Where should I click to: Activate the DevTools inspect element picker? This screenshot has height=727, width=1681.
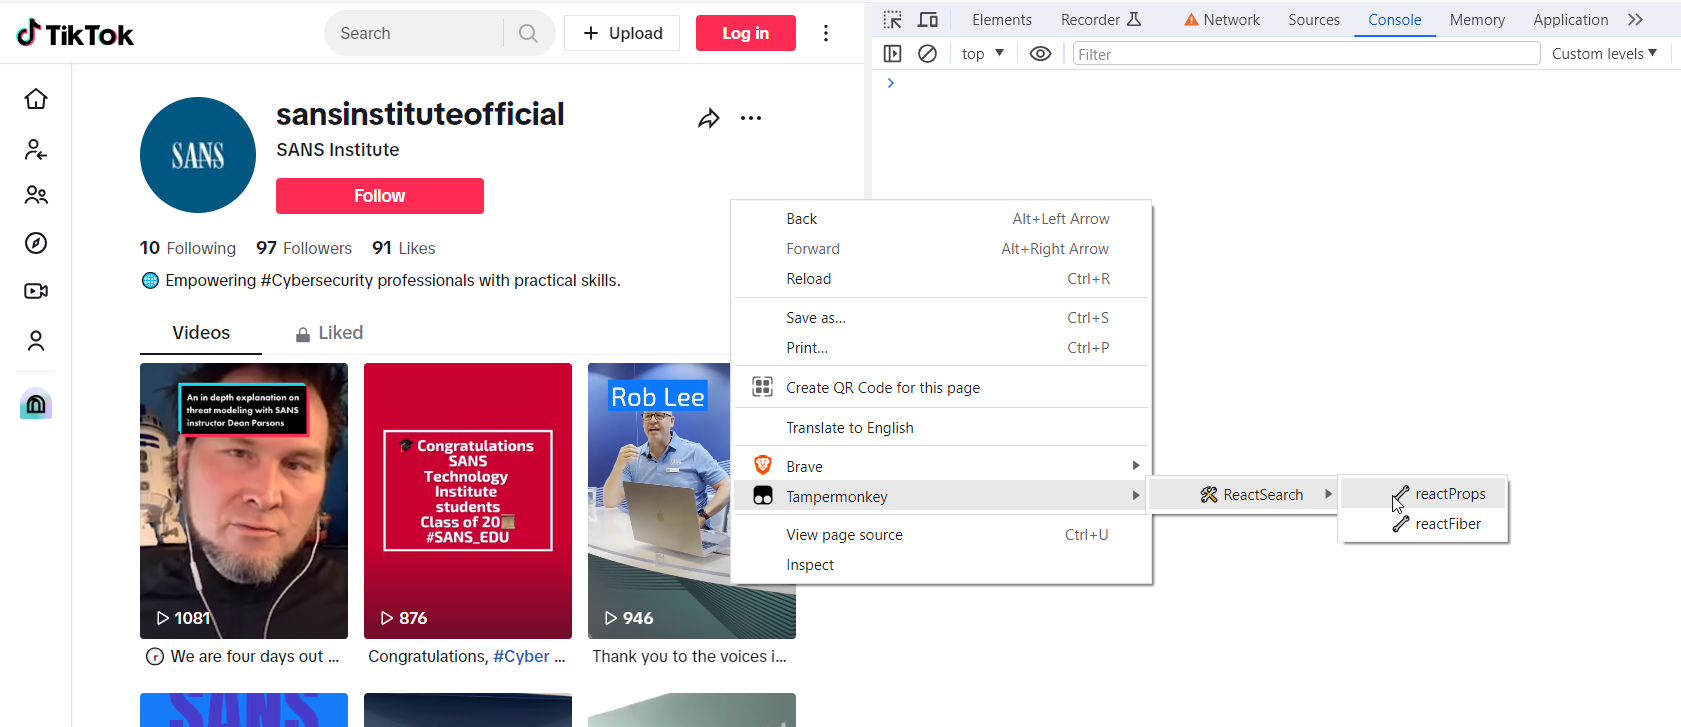point(893,20)
